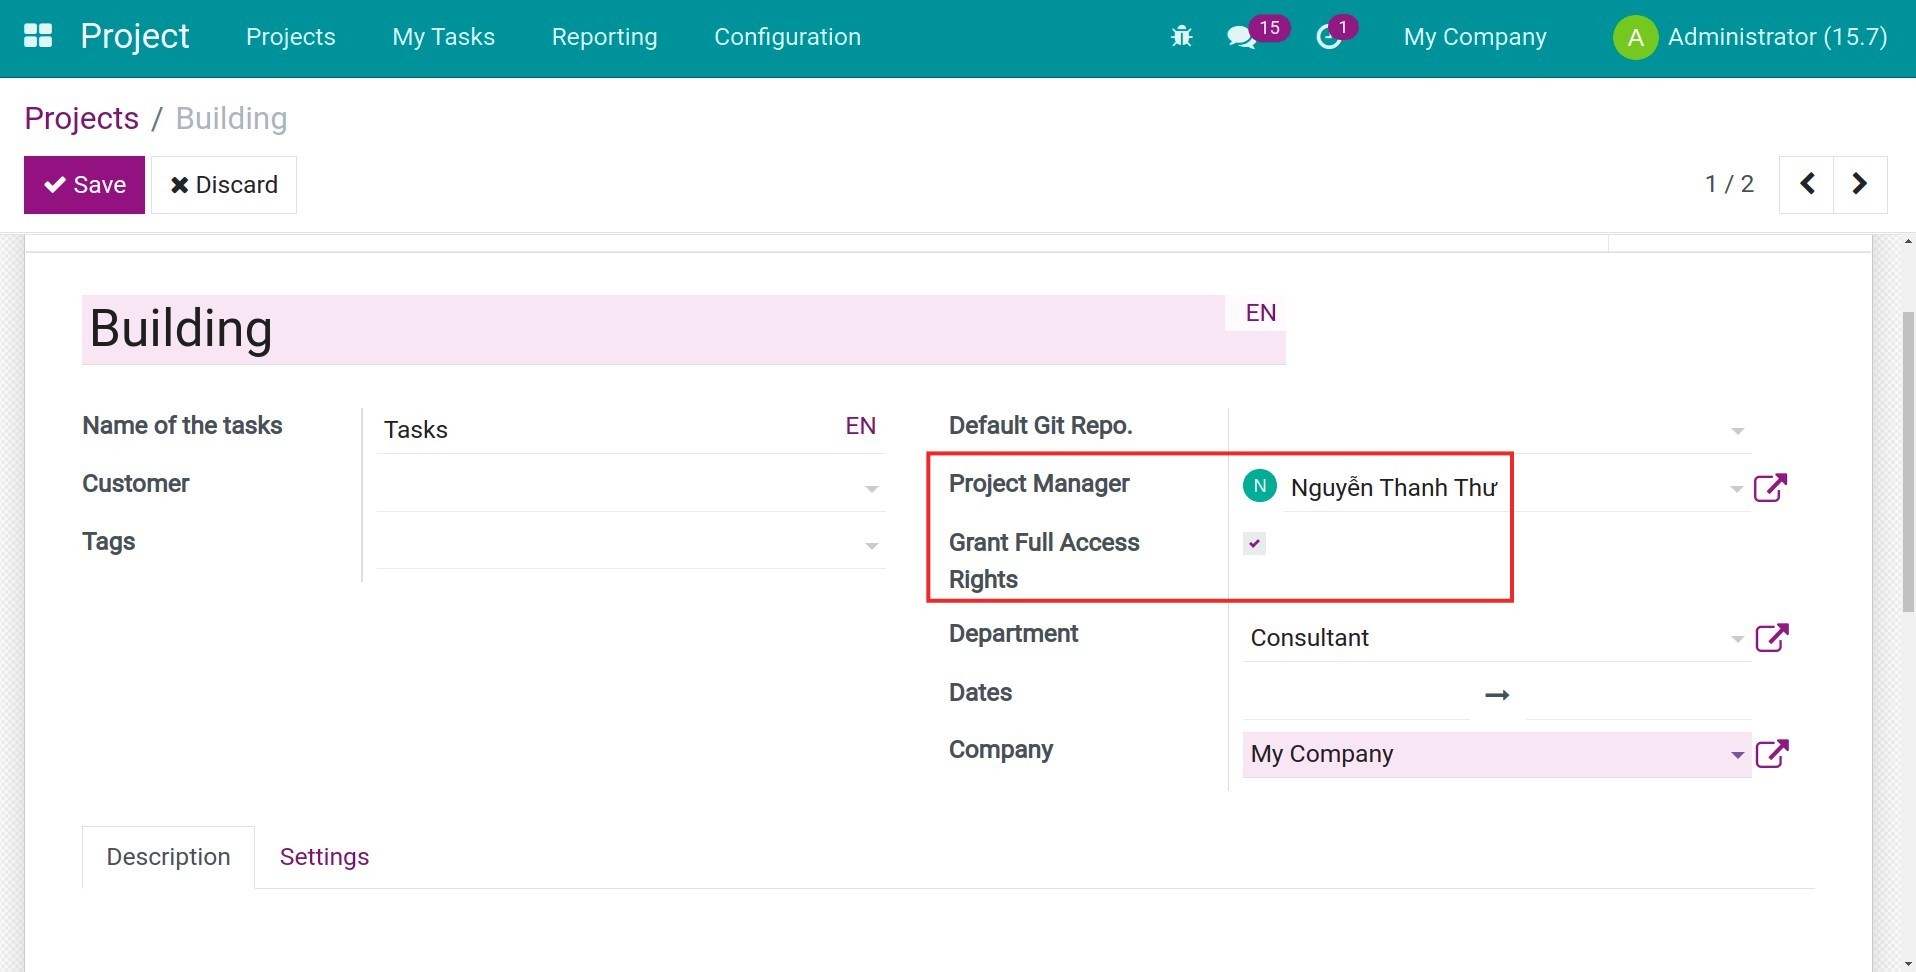Open the activities clock icon
The width and height of the screenshot is (1916, 972).
coord(1328,38)
